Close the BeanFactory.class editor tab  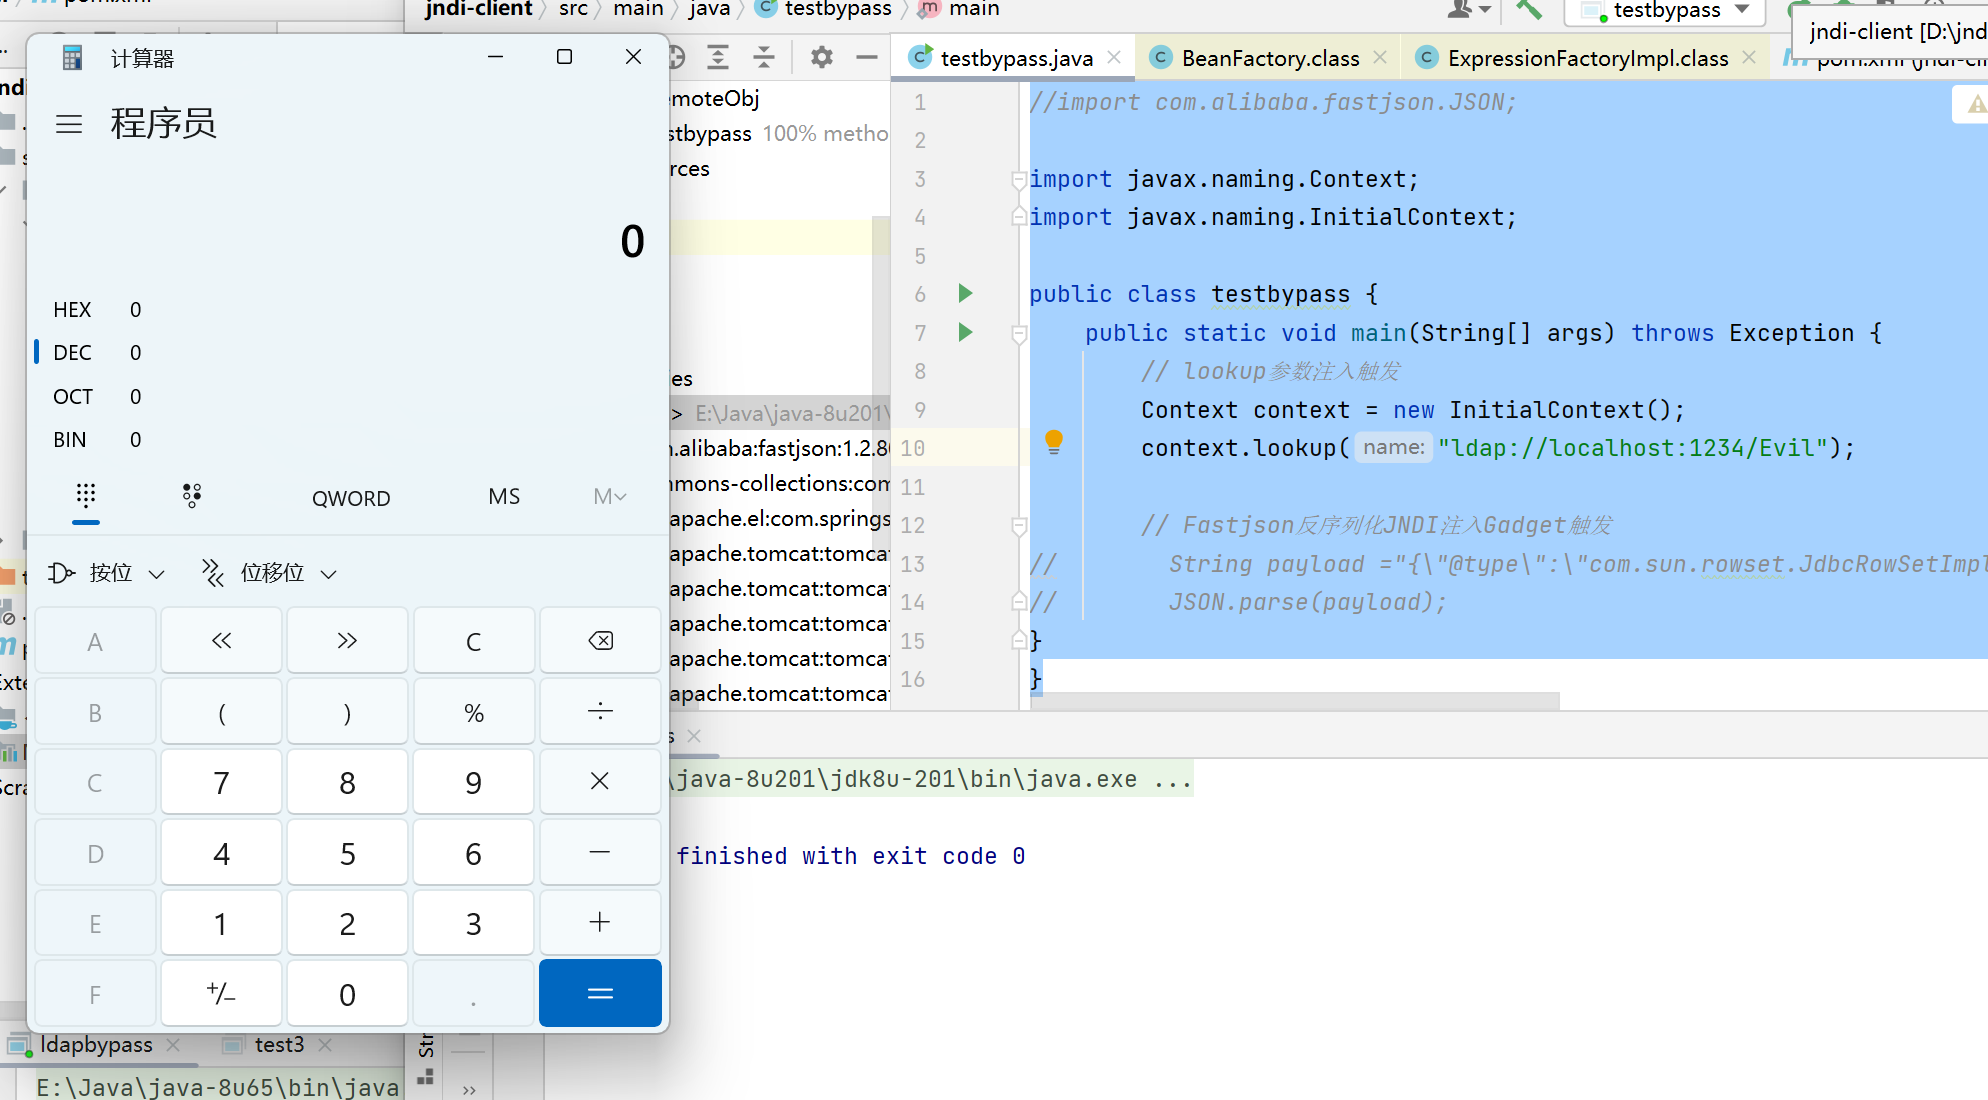click(1380, 58)
